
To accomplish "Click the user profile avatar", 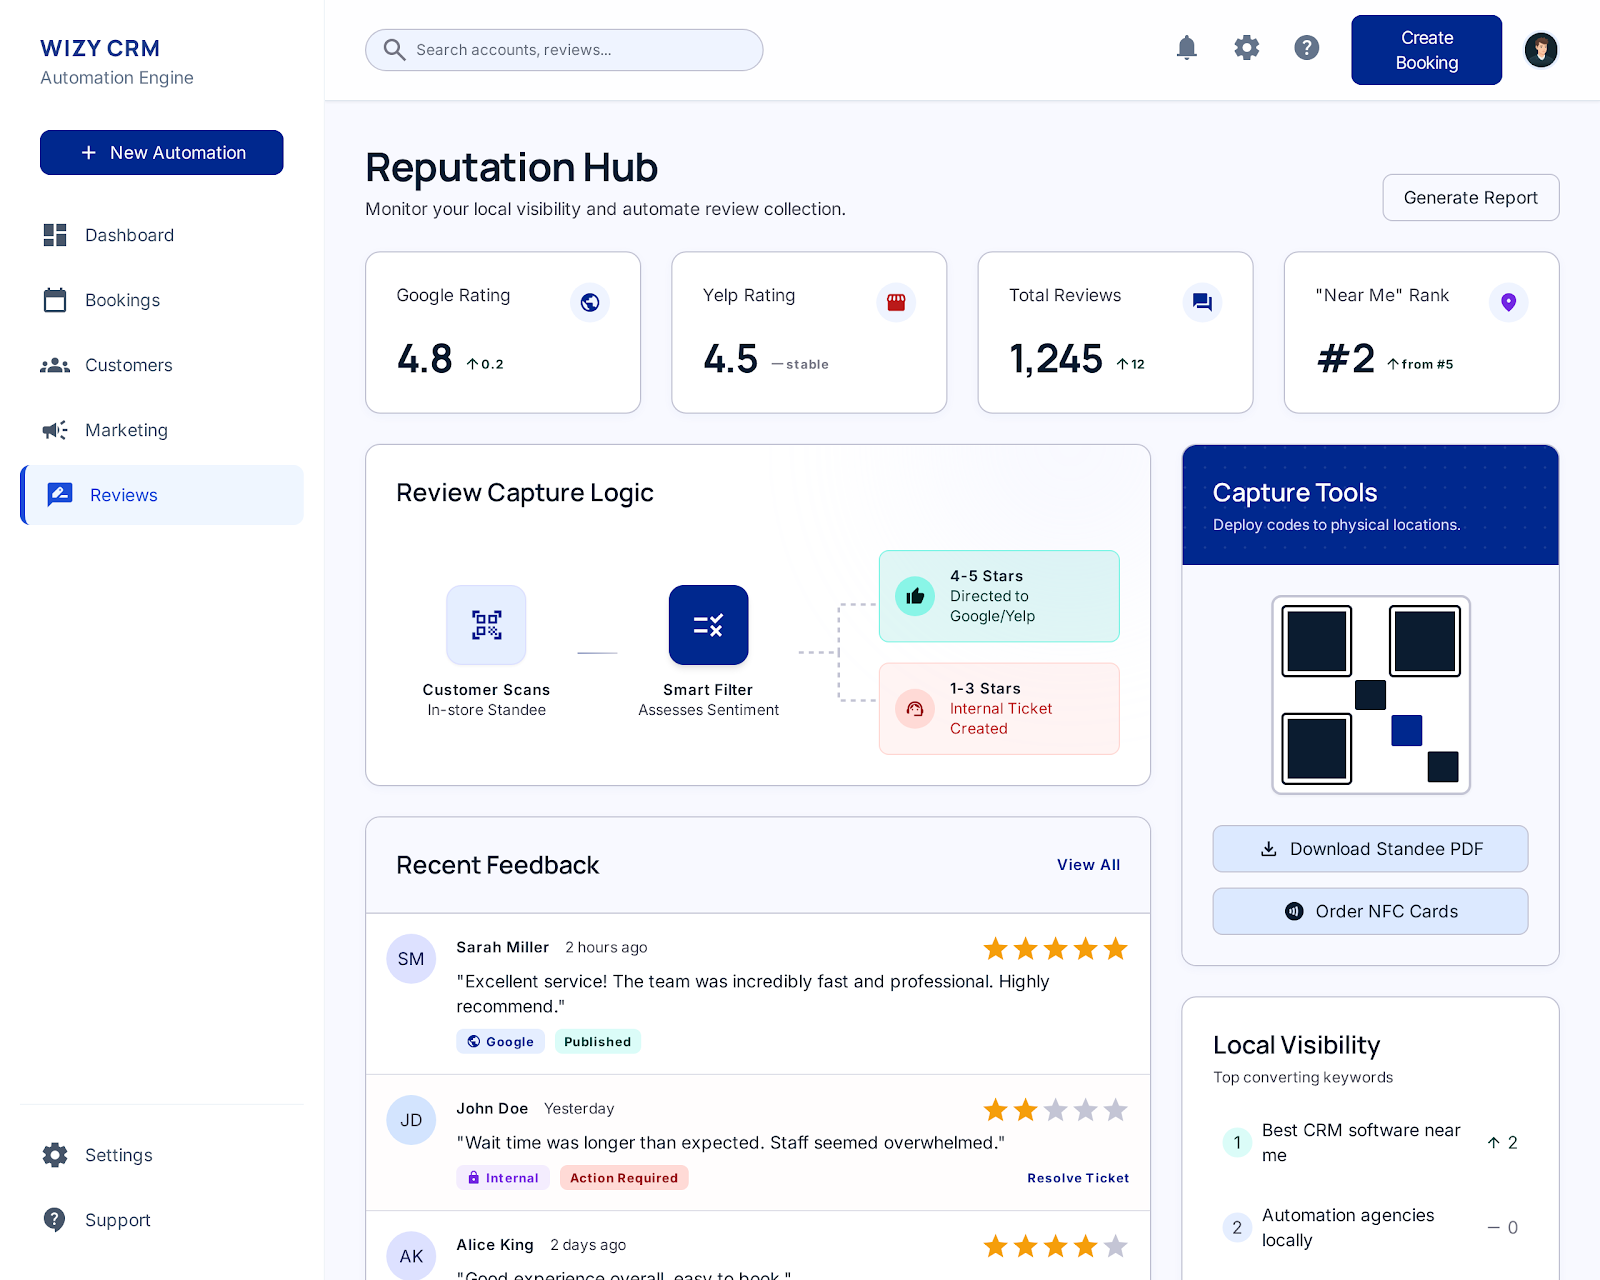I will [1540, 50].
